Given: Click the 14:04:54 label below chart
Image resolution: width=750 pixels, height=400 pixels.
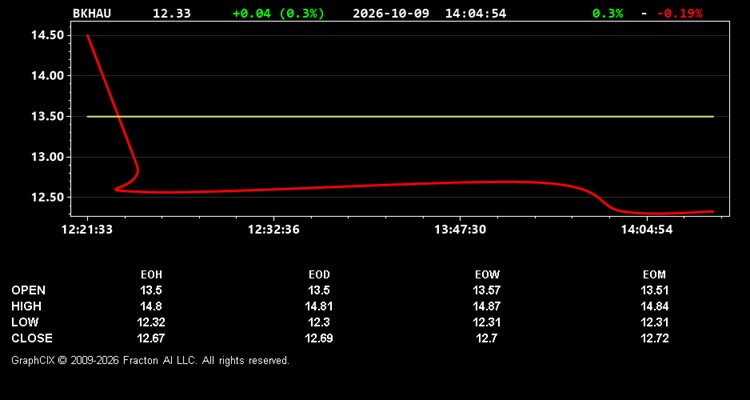Looking at the screenshot, I should tap(647, 230).
